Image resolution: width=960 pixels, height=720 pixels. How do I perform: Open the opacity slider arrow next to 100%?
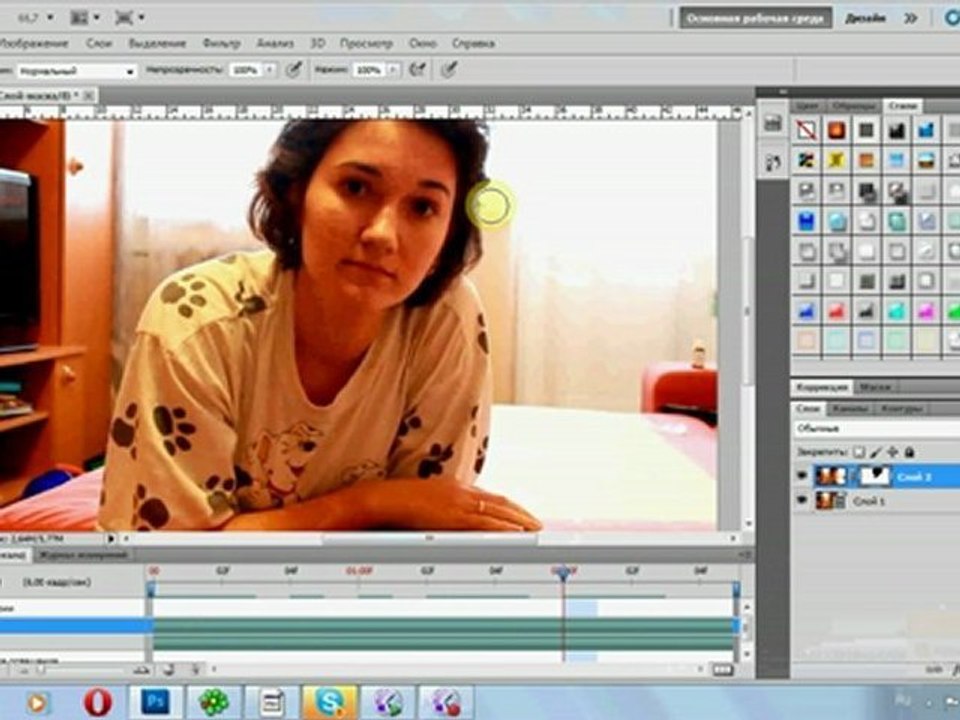point(270,70)
